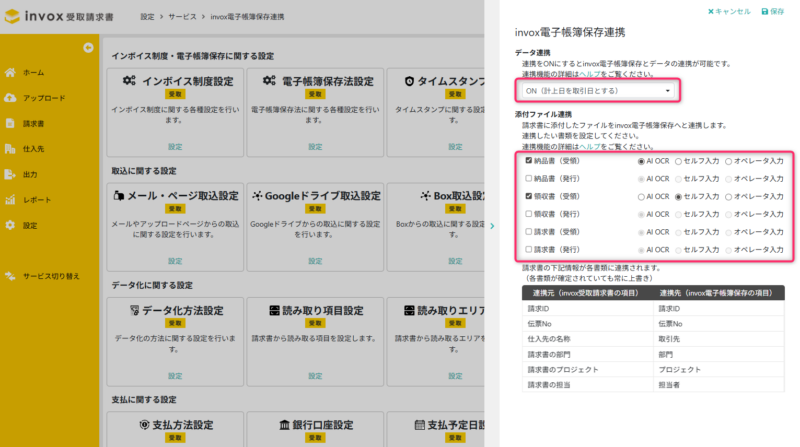
Task: Check the 請求書（受領） checkbox
Action: [x=529, y=232]
